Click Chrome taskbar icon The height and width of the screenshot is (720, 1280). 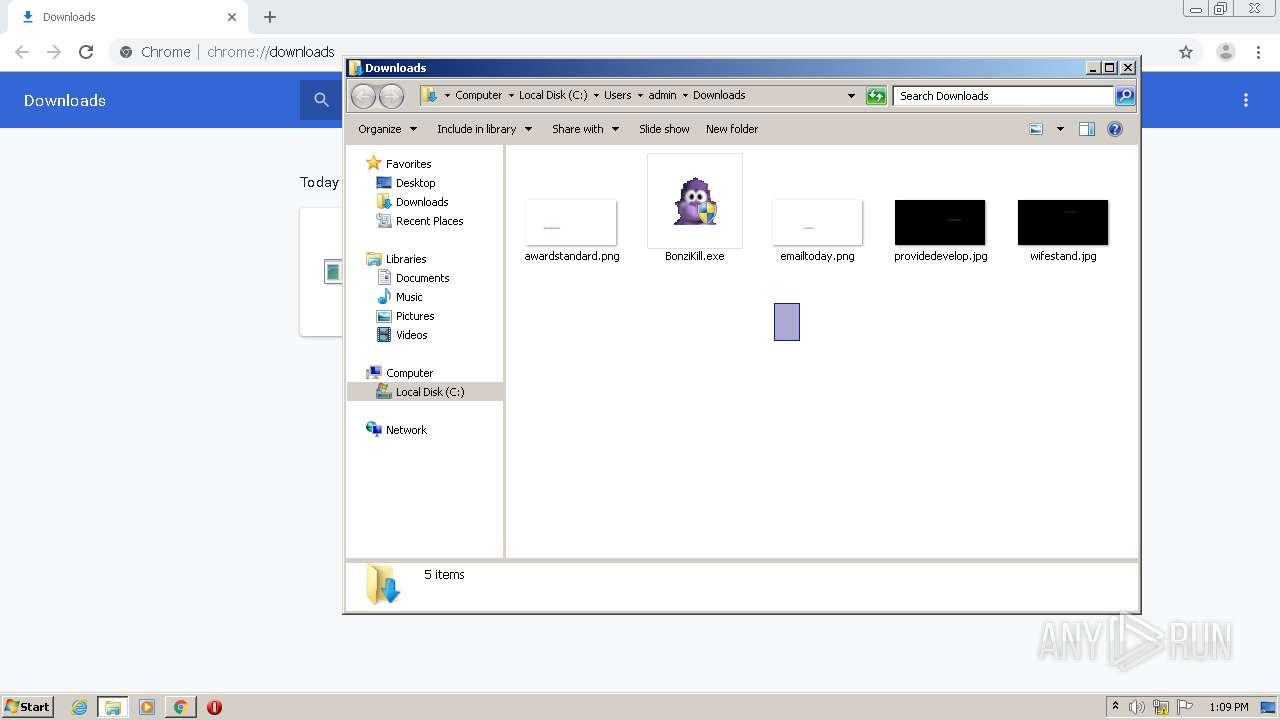pyautogui.click(x=180, y=707)
